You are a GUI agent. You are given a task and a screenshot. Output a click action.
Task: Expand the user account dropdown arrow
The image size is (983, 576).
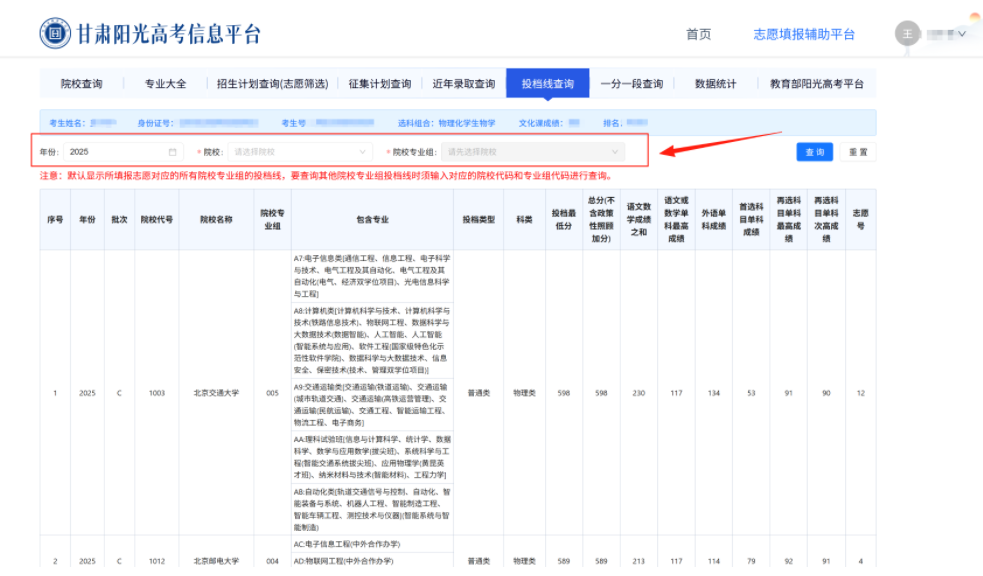962,34
